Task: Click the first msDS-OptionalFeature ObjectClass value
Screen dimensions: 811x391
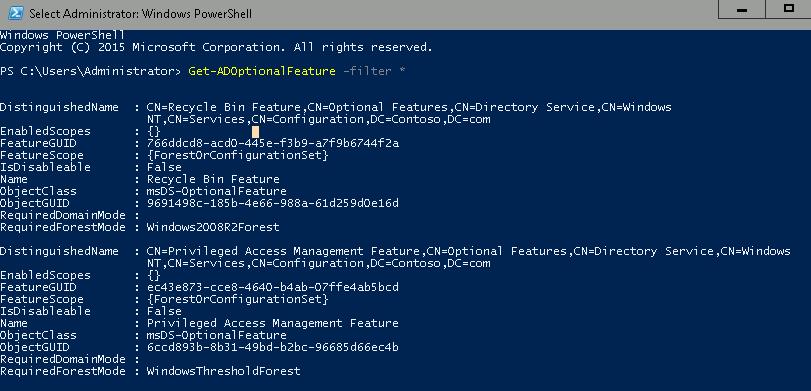Action: (217, 191)
